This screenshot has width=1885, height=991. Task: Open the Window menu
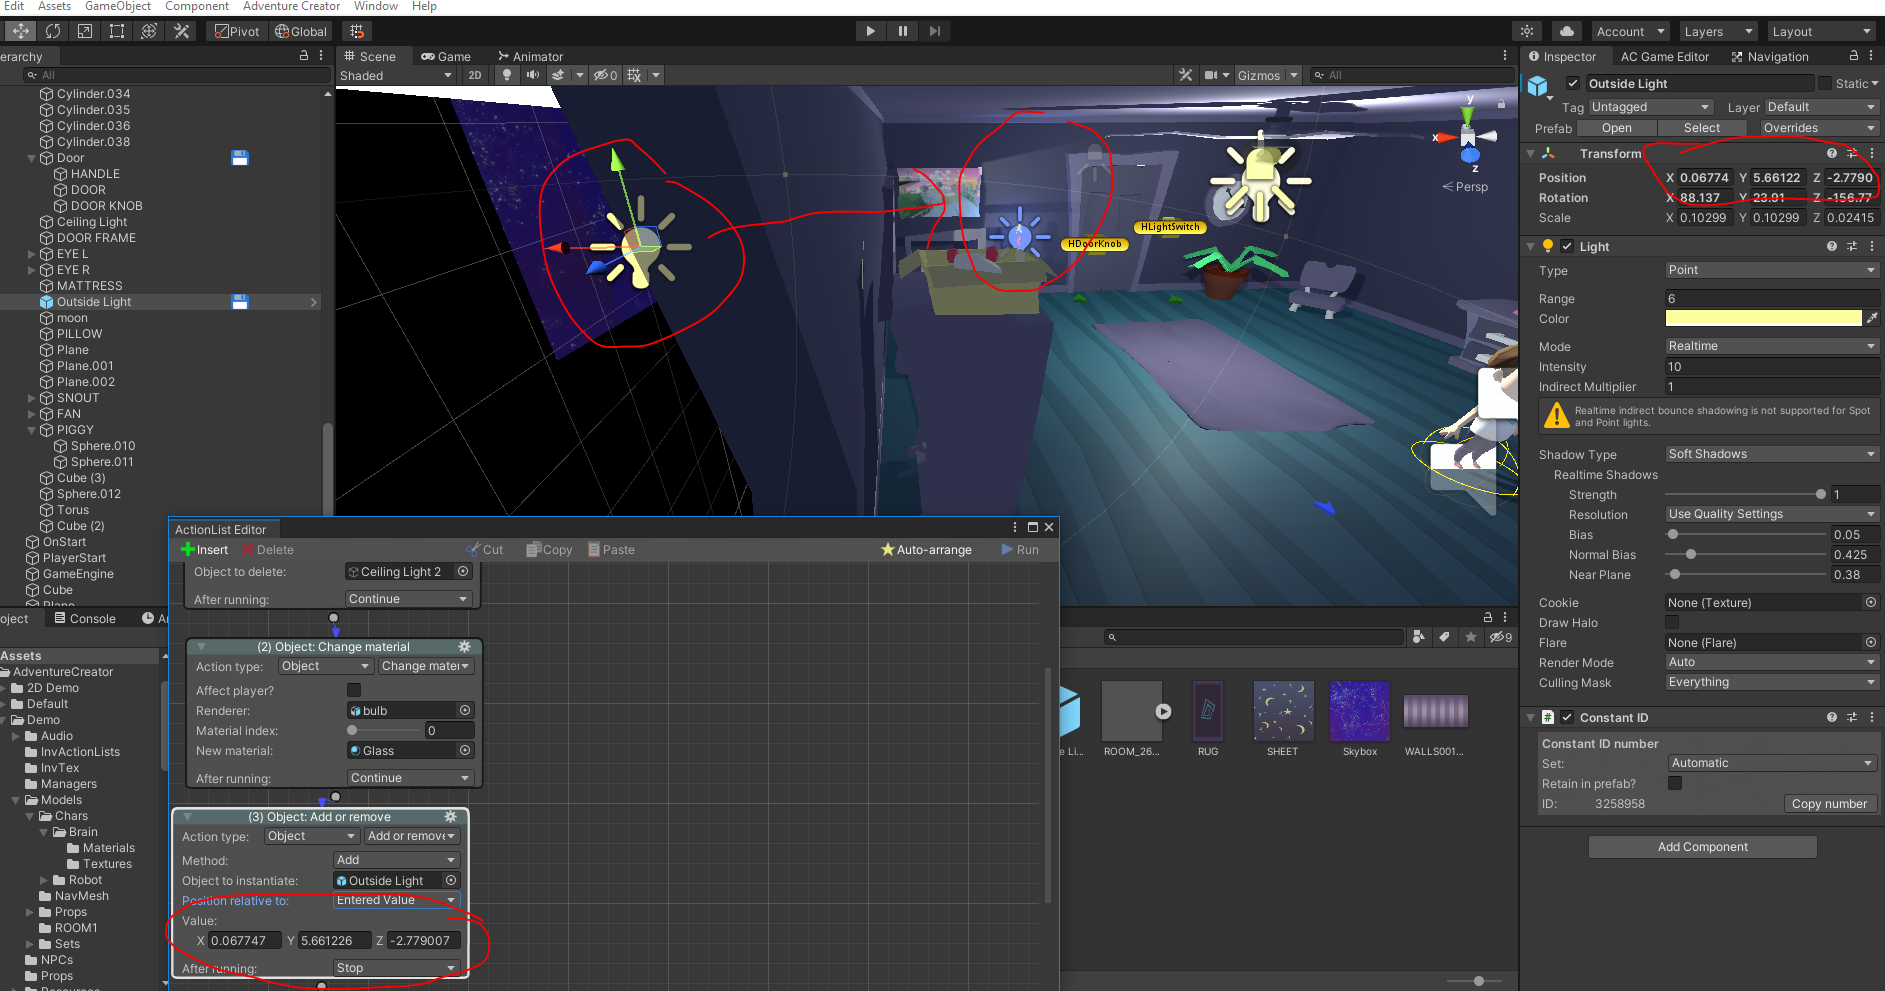tap(376, 6)
